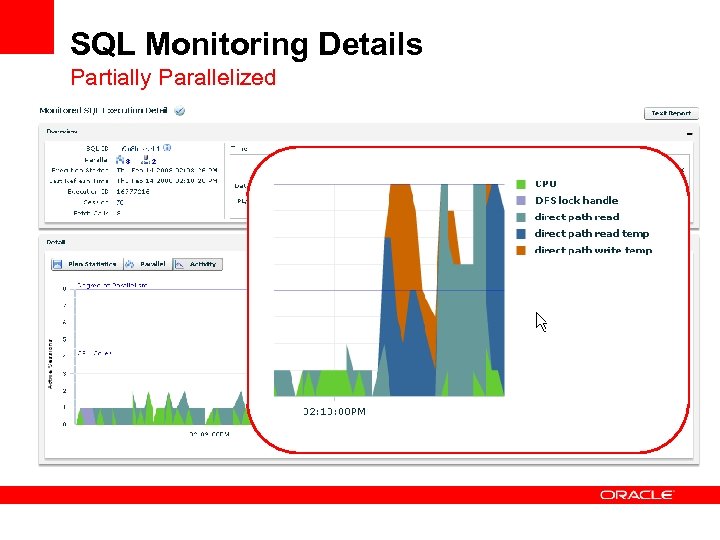Click the 'DFS lock handle' legend label
This screenshot has height=540, width=720.
pos(576,200)
